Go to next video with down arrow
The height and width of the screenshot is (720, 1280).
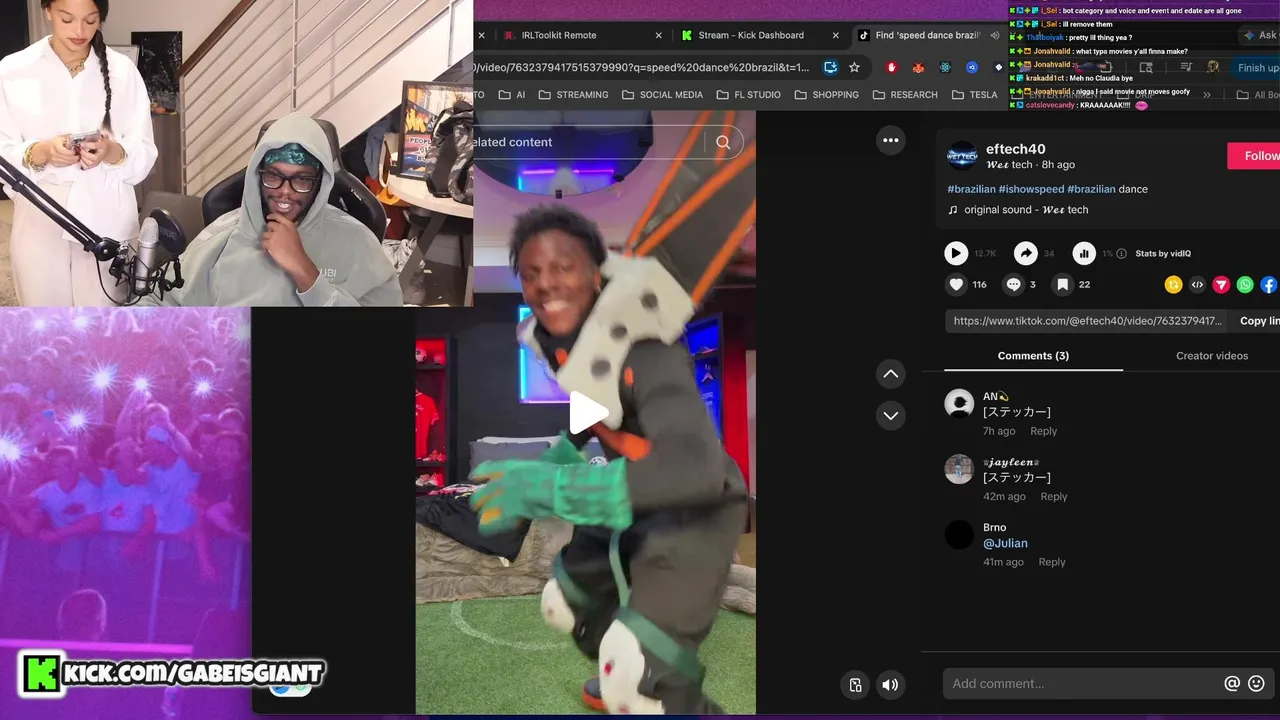tap(891, 415)
